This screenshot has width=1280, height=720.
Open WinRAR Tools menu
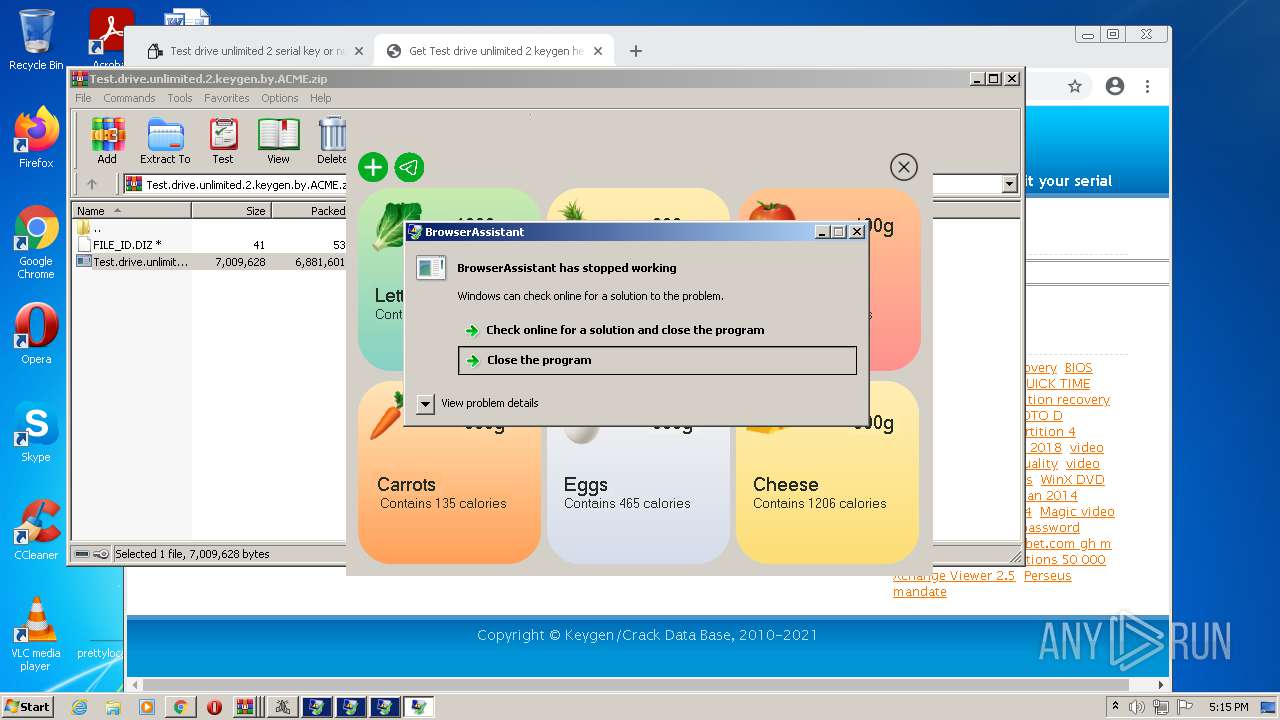[x=180, y=98]
